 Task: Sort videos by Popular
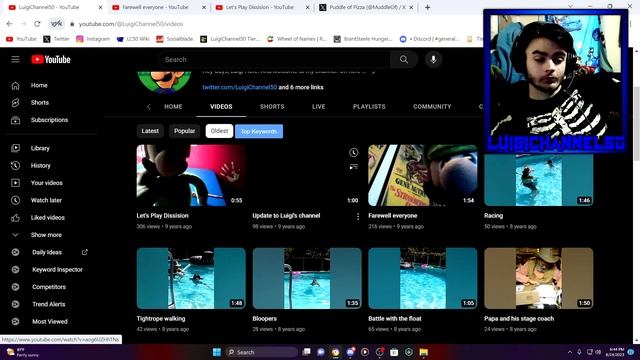(x=184, y=131)
